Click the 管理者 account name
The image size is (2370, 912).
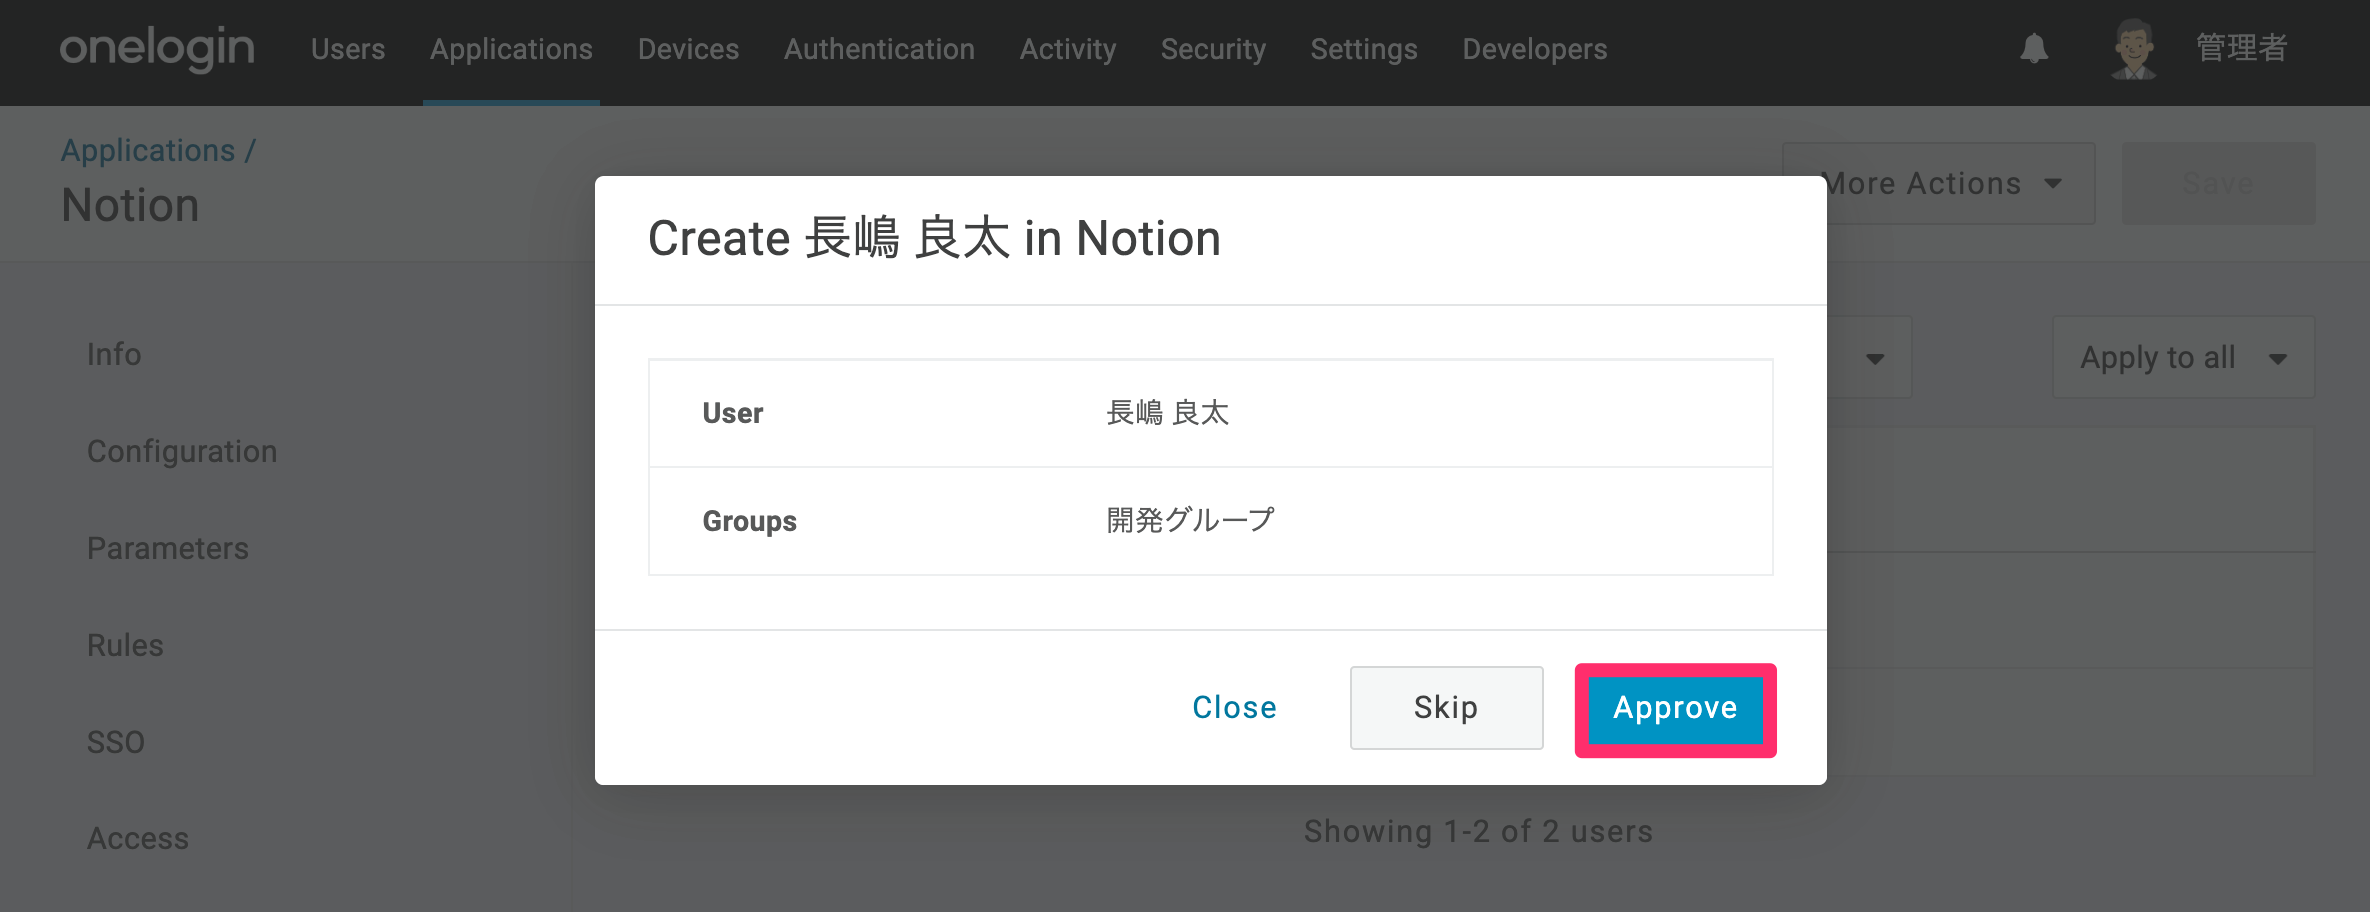pyautogui.click(x=2241, y=48)
